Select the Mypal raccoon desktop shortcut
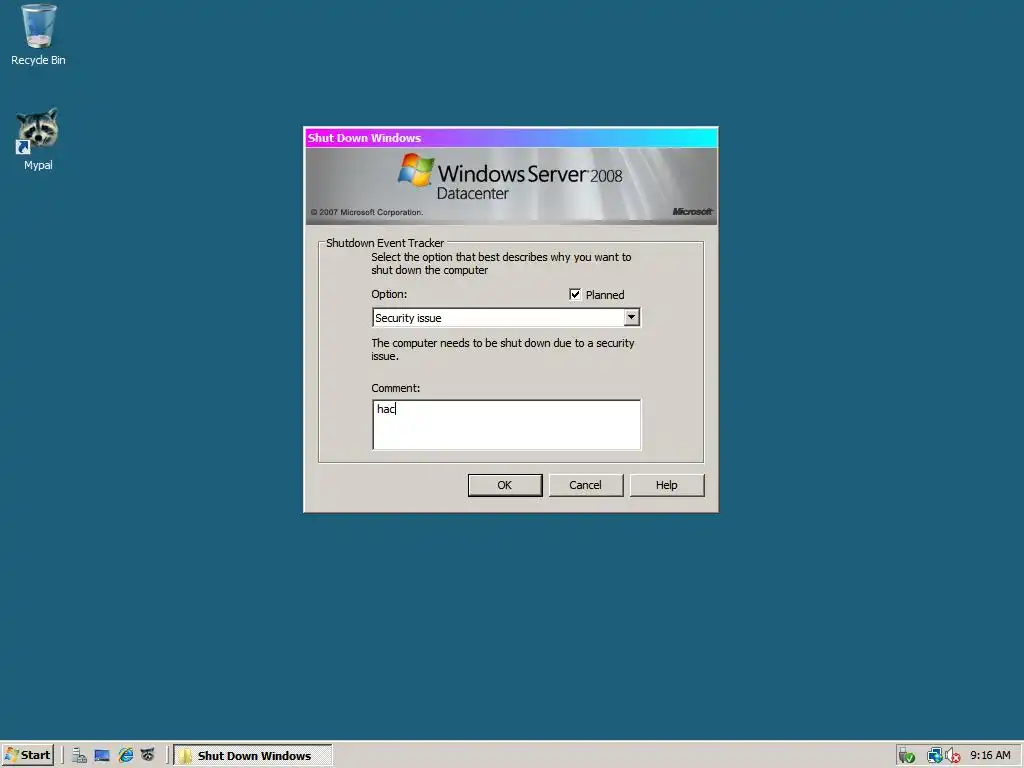Image resolution: width=1024 pixels, height=768 pixels. pos(38,138)
